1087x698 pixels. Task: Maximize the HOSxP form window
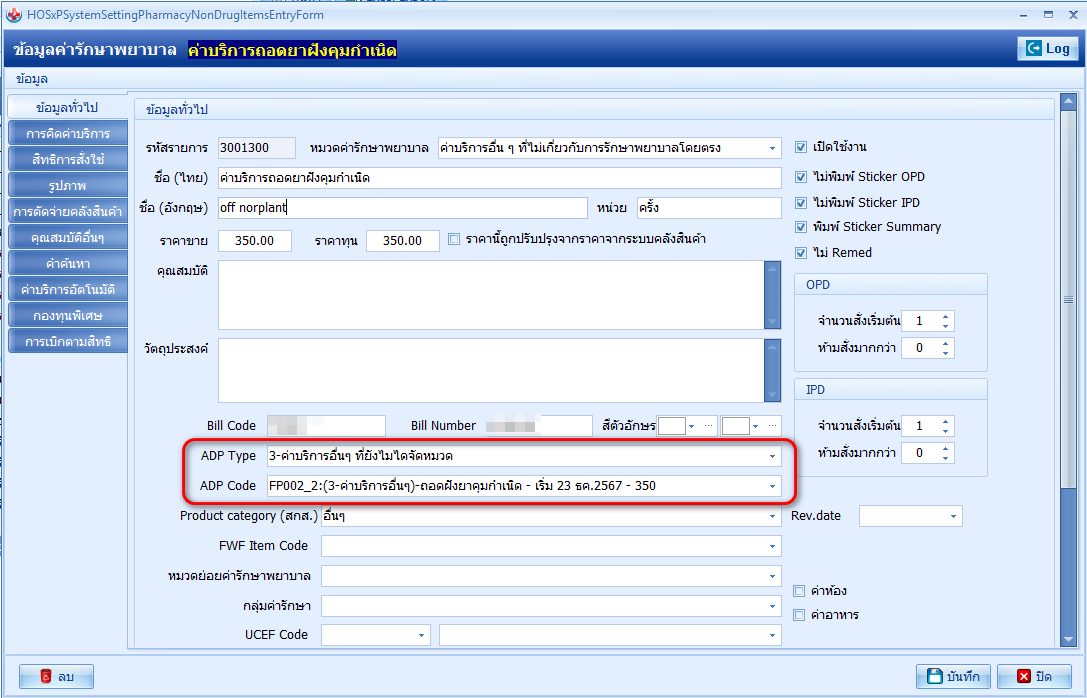(1048, 15)
